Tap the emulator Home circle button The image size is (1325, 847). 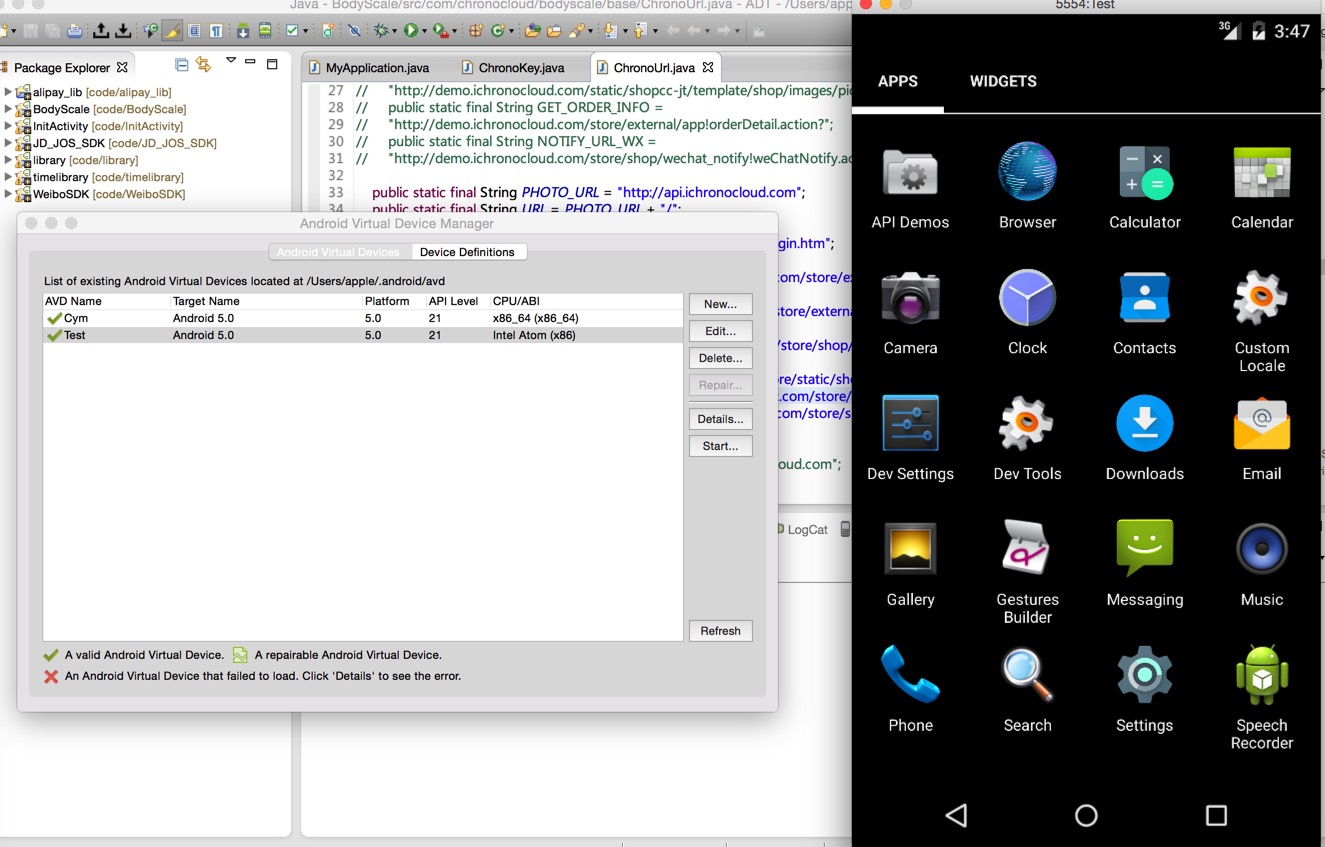(1086, 815)
